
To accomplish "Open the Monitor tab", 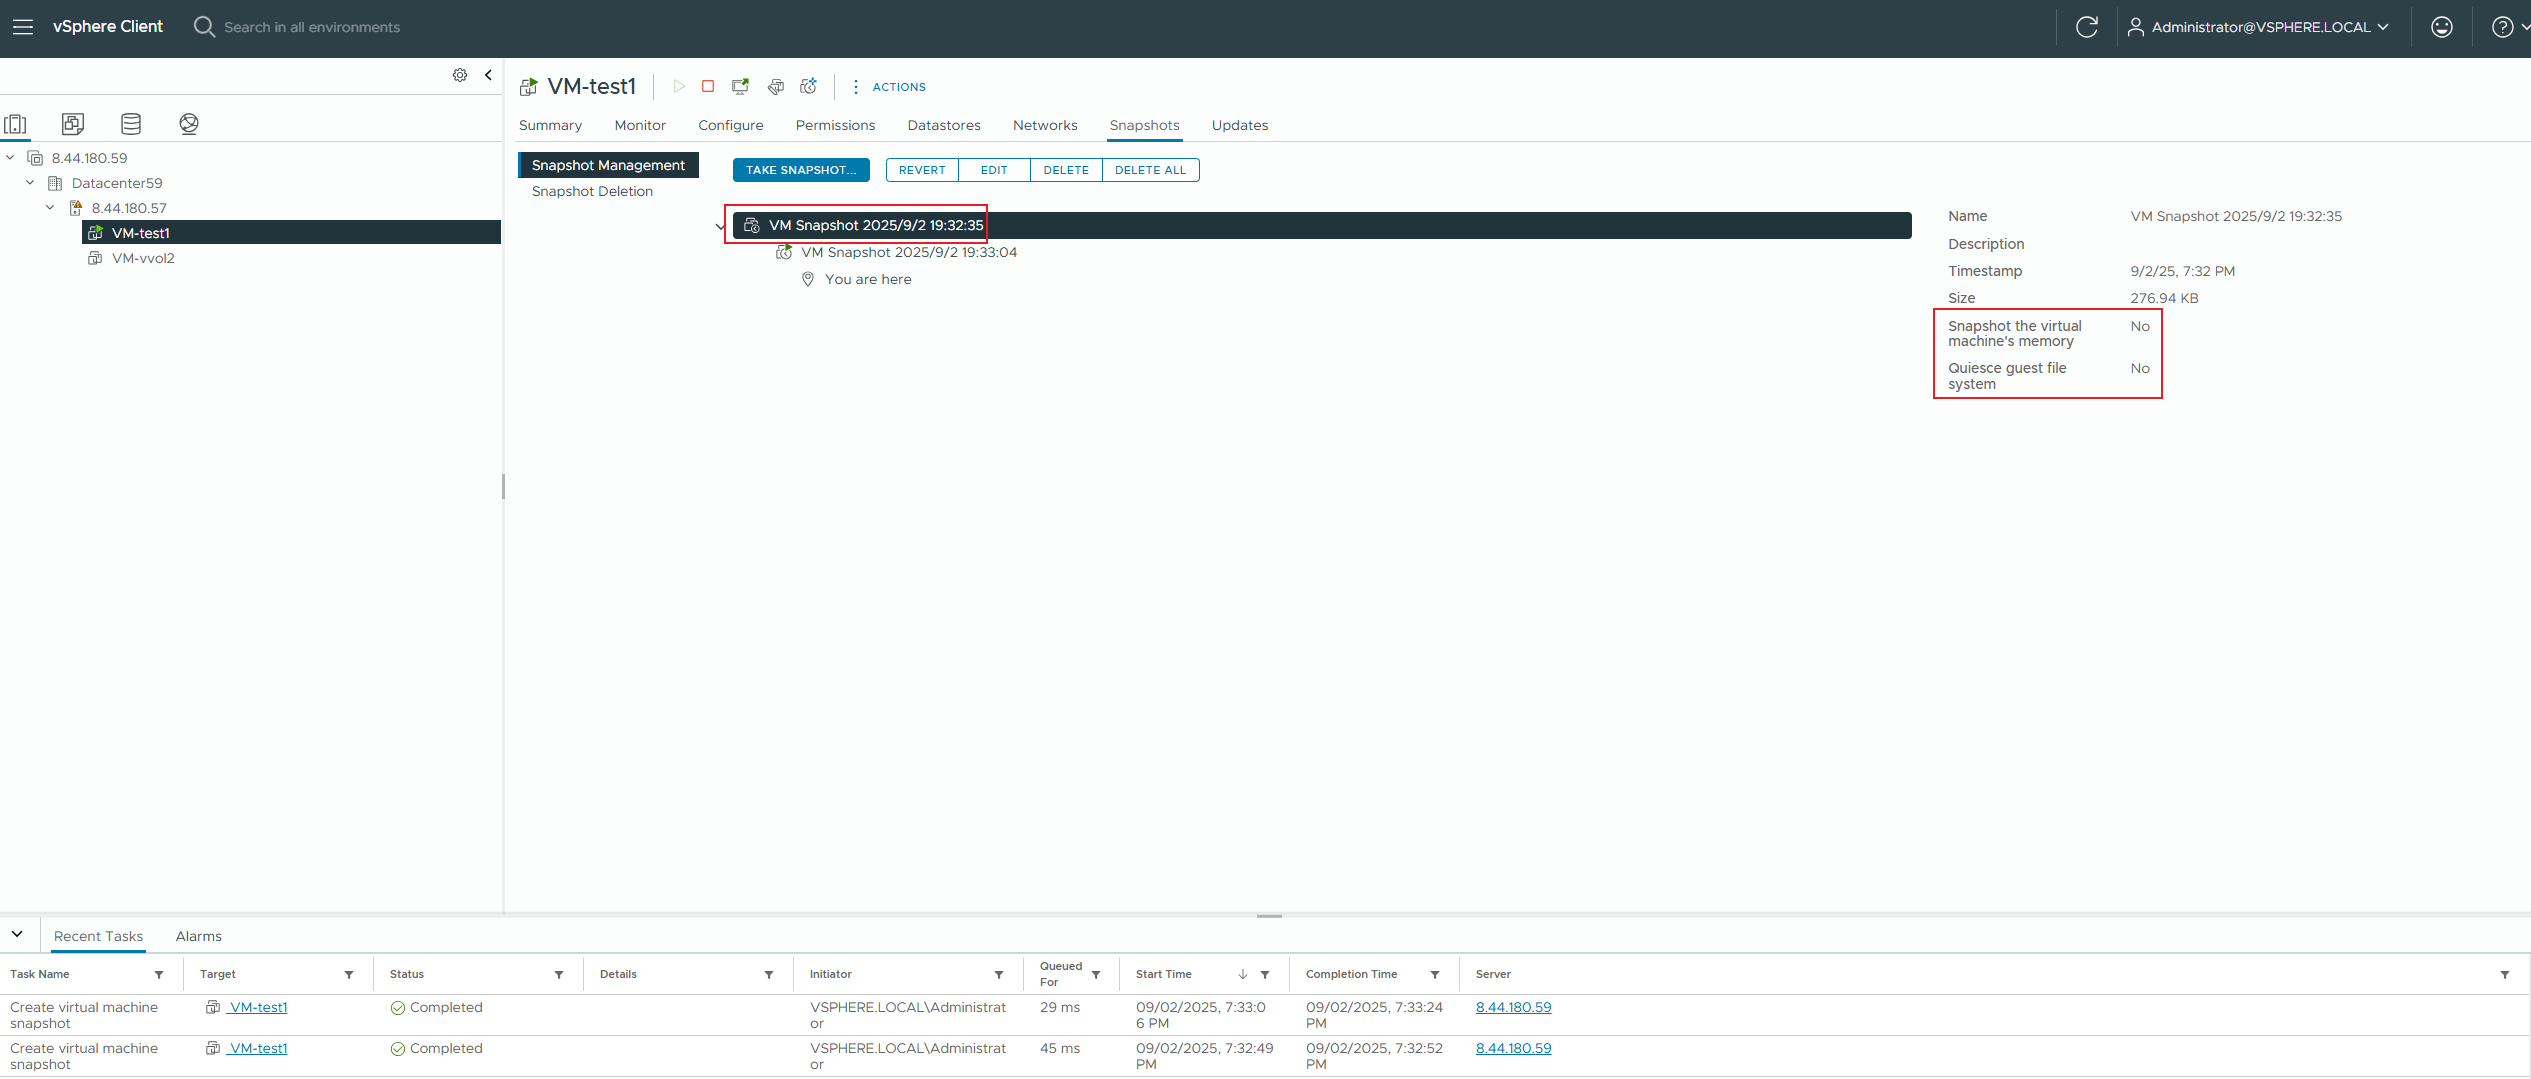I will [640, 125].
